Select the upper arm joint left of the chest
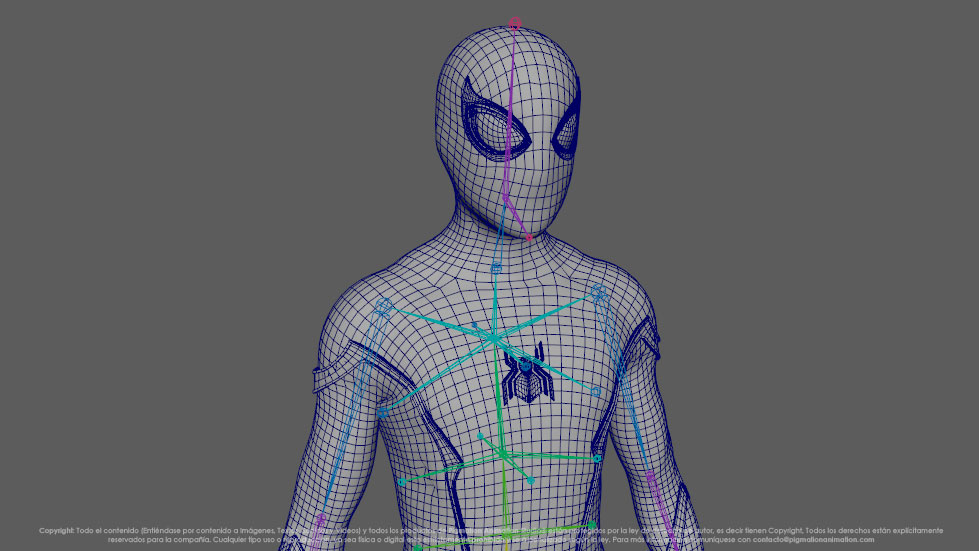Screen dimensions: 979x551 coord(382,411)
